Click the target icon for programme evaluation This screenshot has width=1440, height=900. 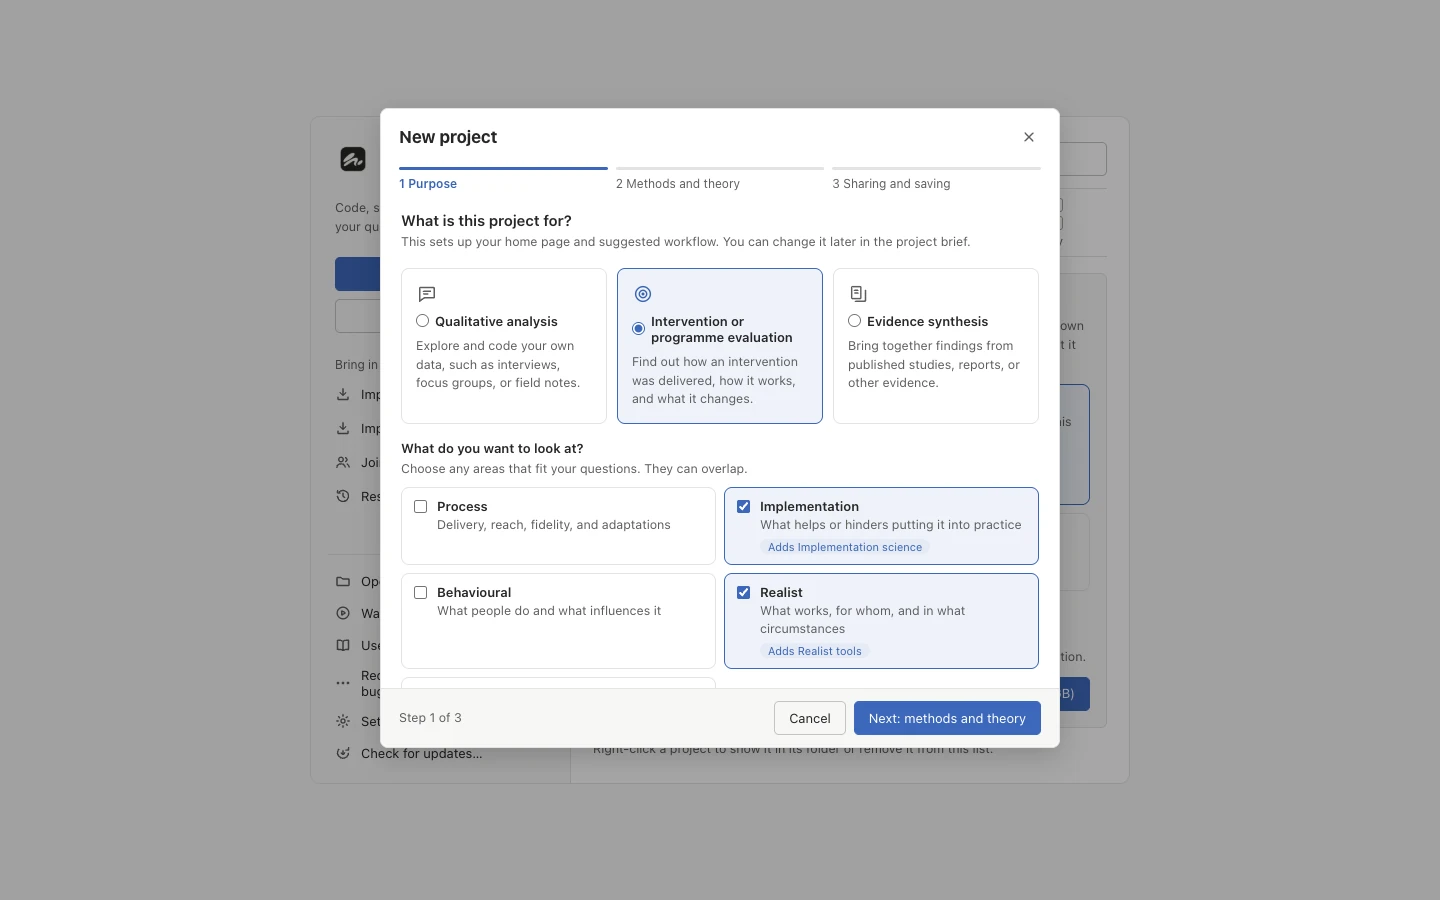[x=643, y=294]
